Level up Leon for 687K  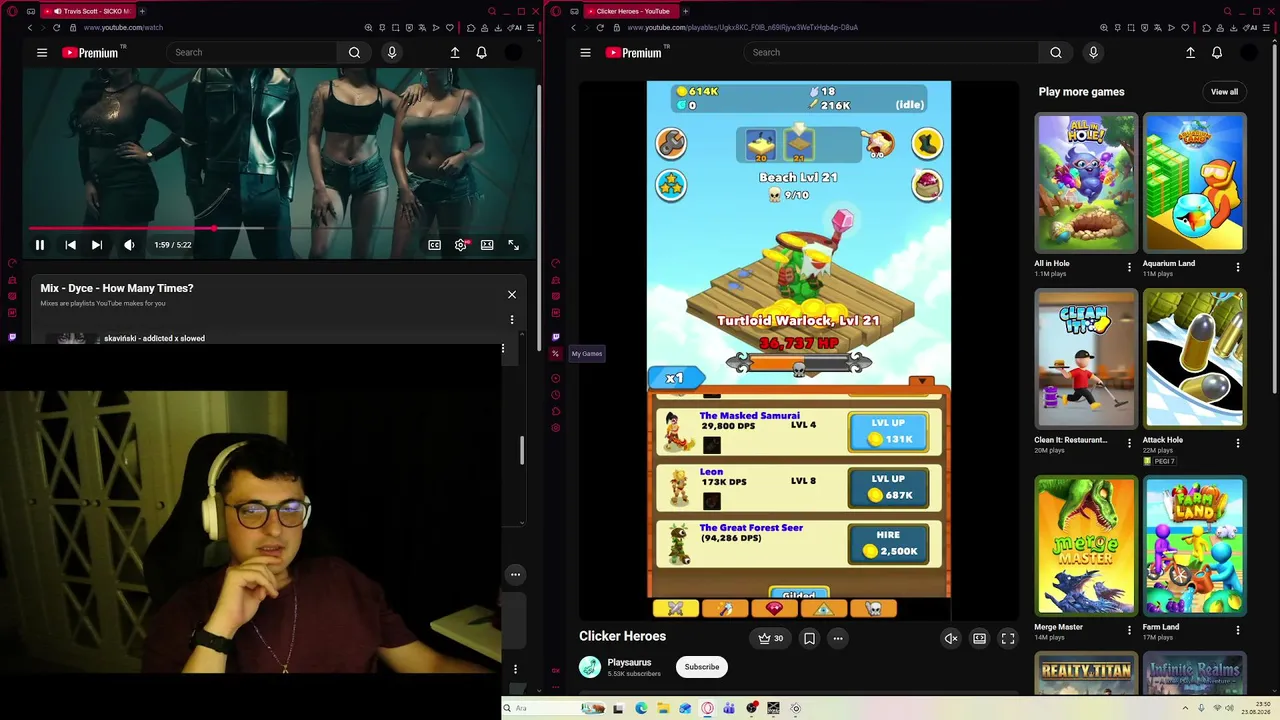coord(888,487)
